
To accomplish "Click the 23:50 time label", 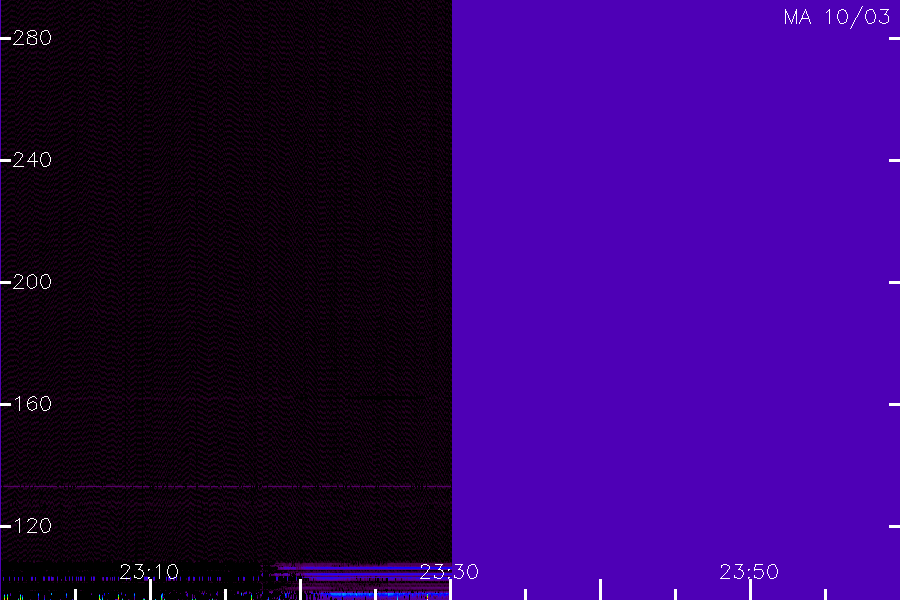I will click(x=749, y=572).
